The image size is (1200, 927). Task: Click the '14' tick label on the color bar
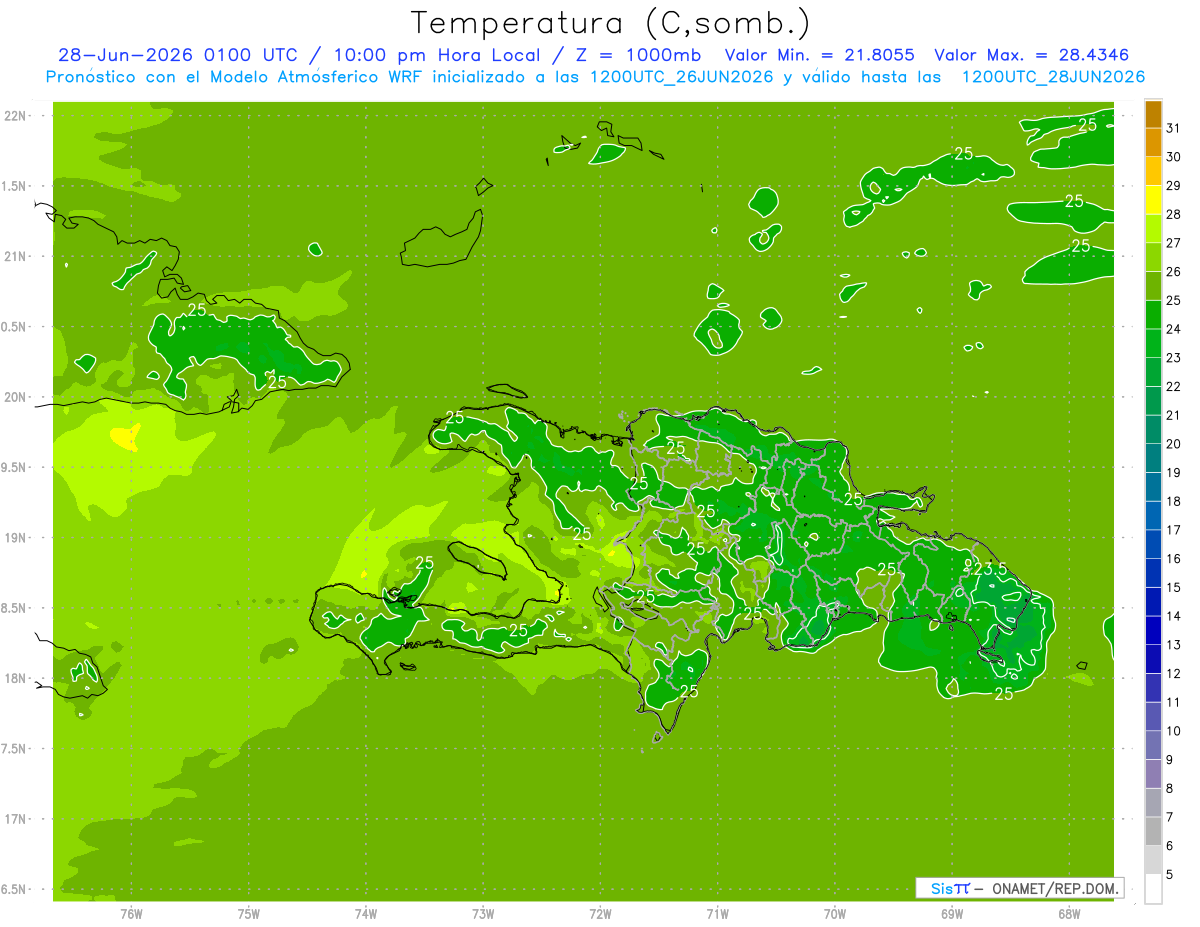[x=1173, y=616]
